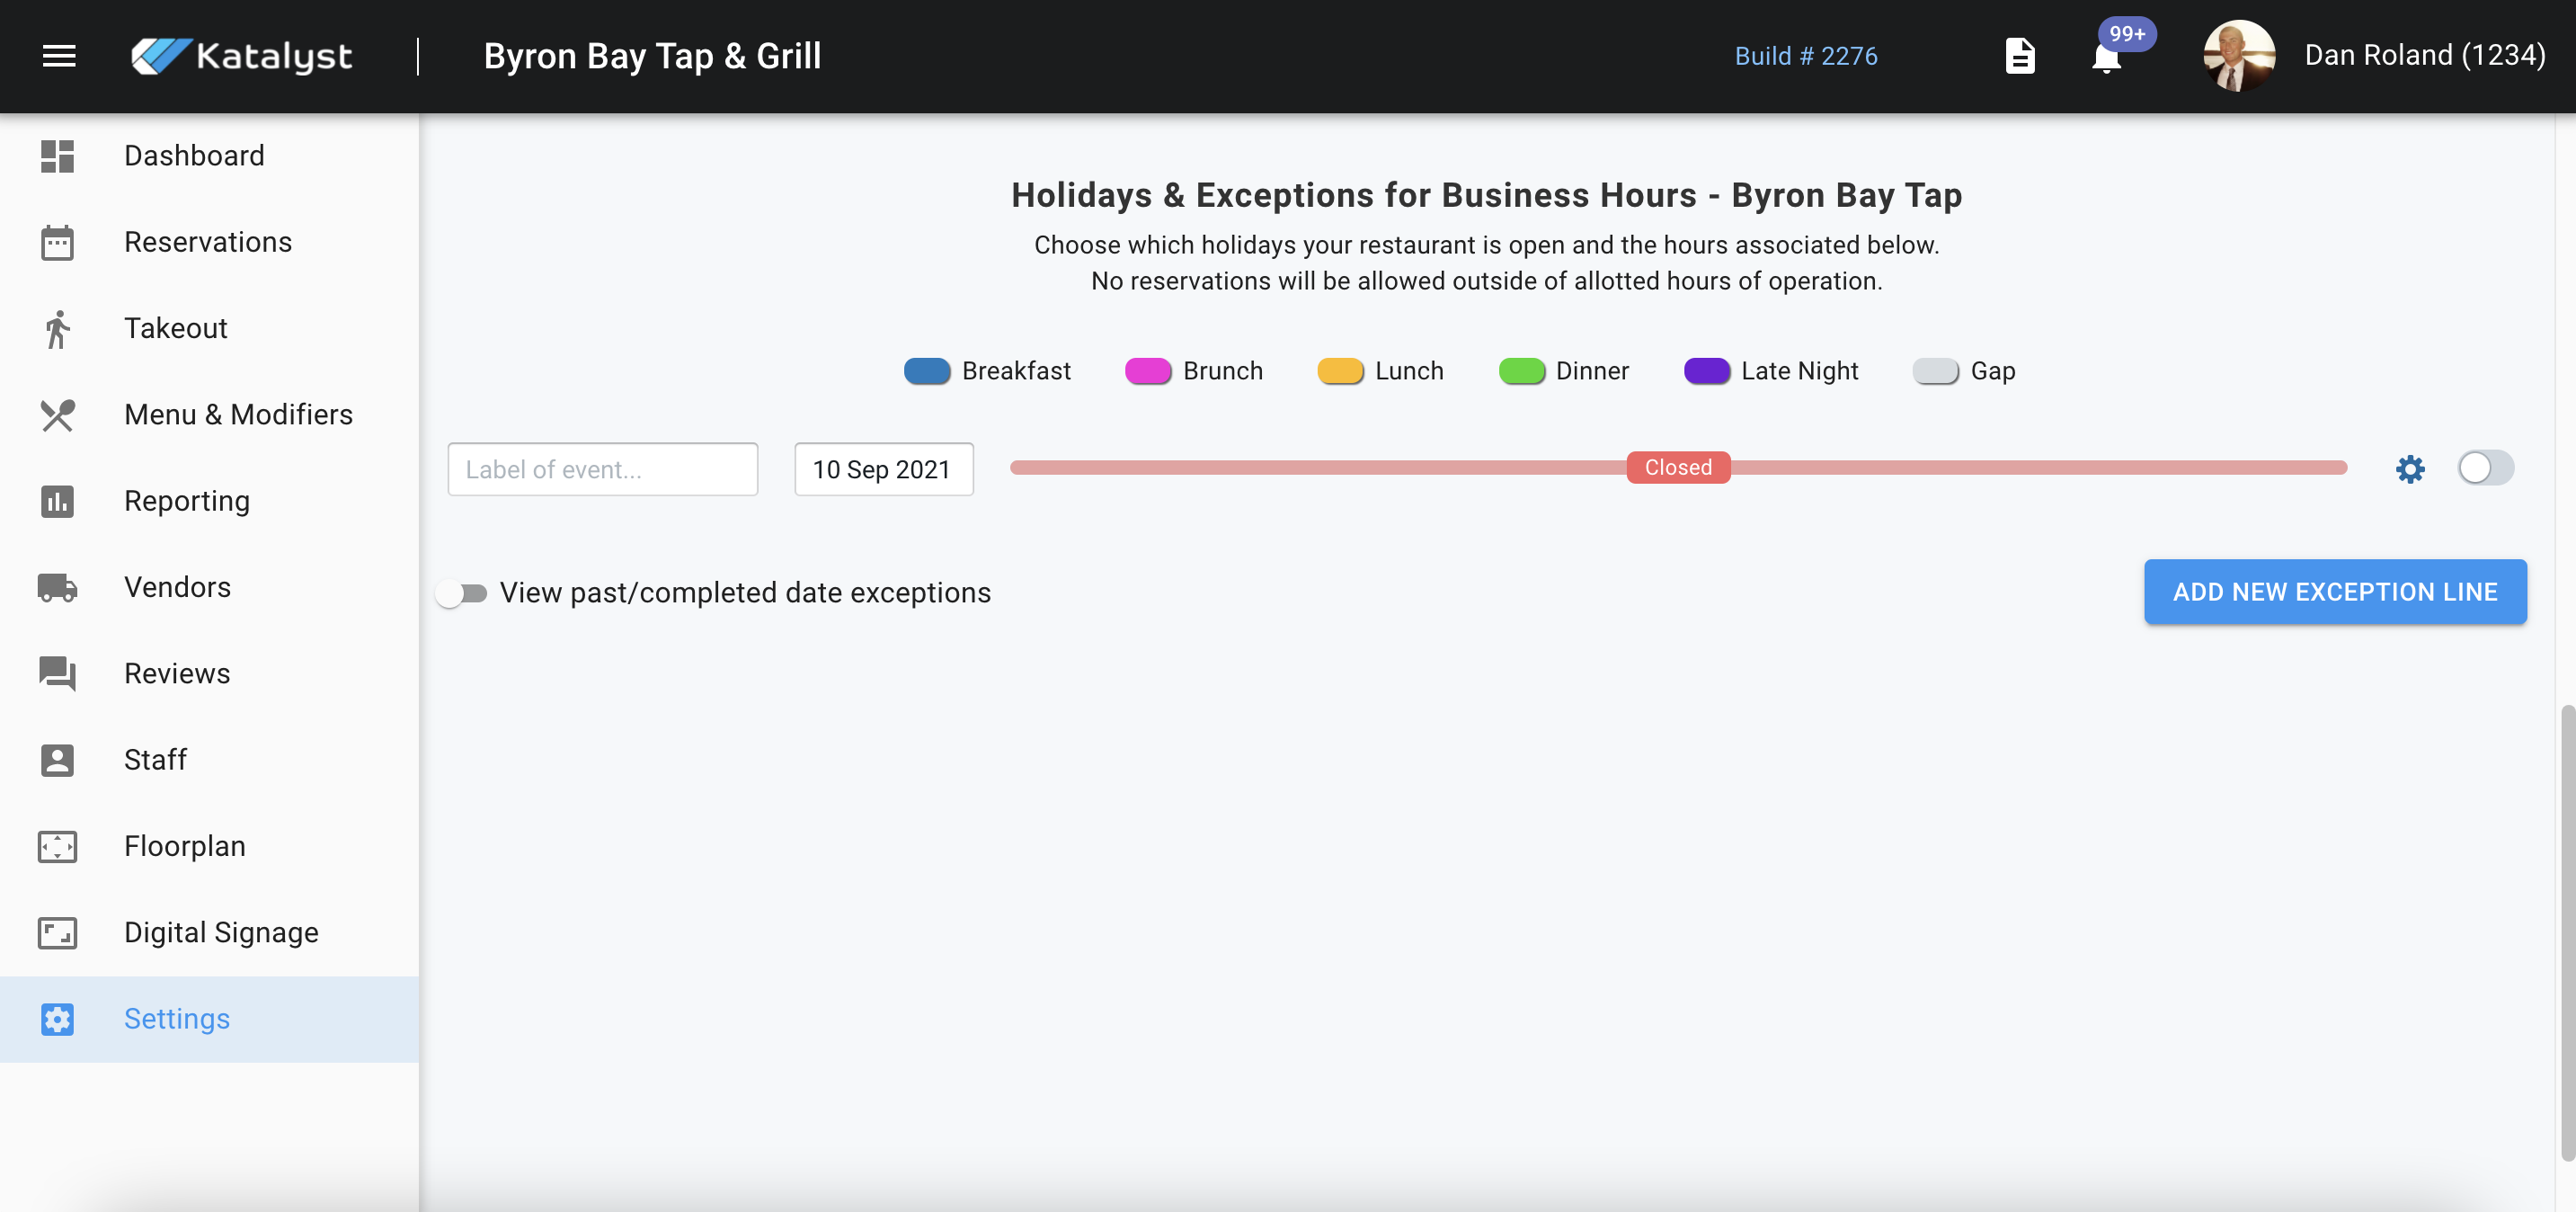Image resolution: width=2576 pixels, height=1212 pixels.
Task: Click Add New Exception Line button
Action: click(x=2334, y=592)
